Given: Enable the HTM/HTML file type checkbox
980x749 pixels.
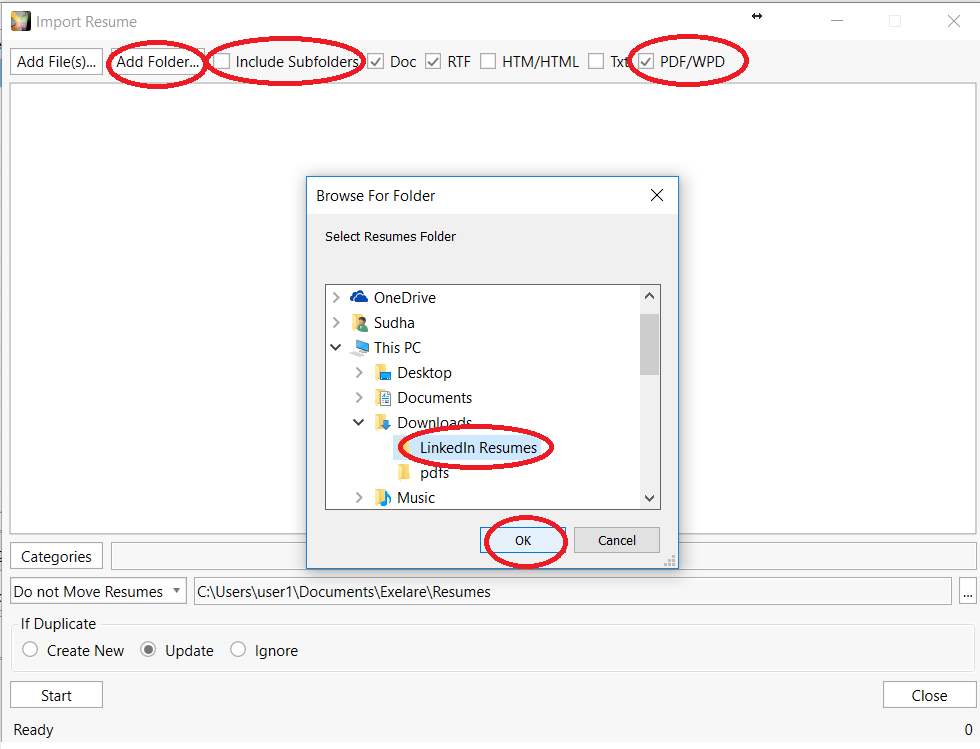Looking at the screenshot, I should 488,61.
